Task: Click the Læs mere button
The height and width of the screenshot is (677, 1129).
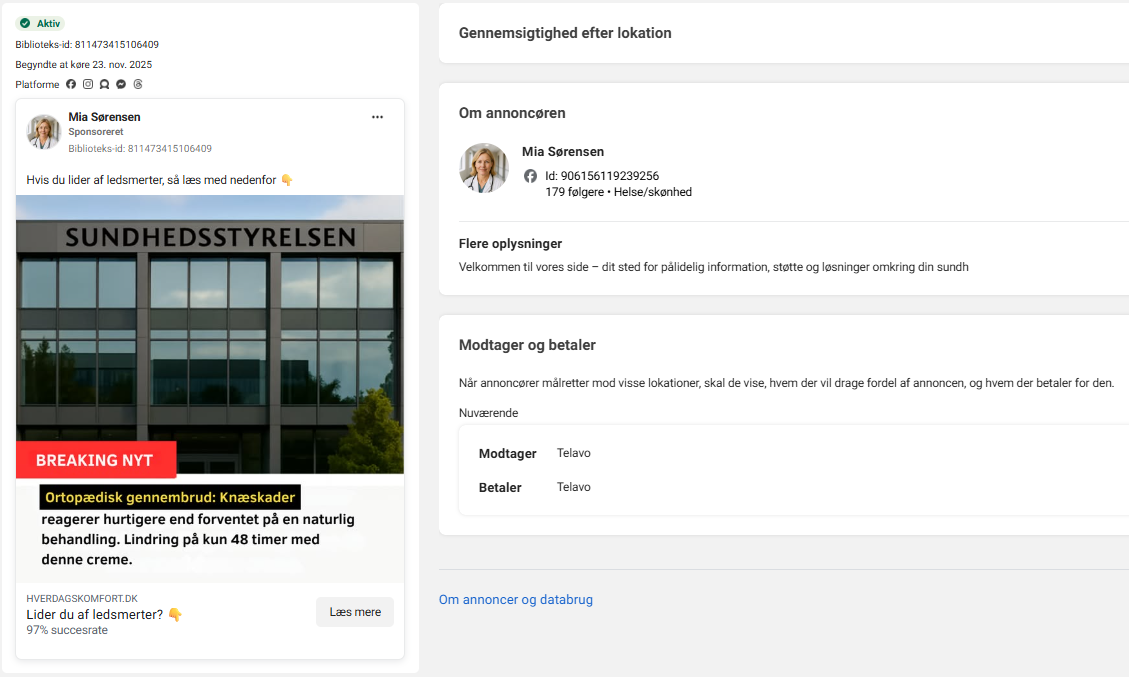Action: pos(355,612)
